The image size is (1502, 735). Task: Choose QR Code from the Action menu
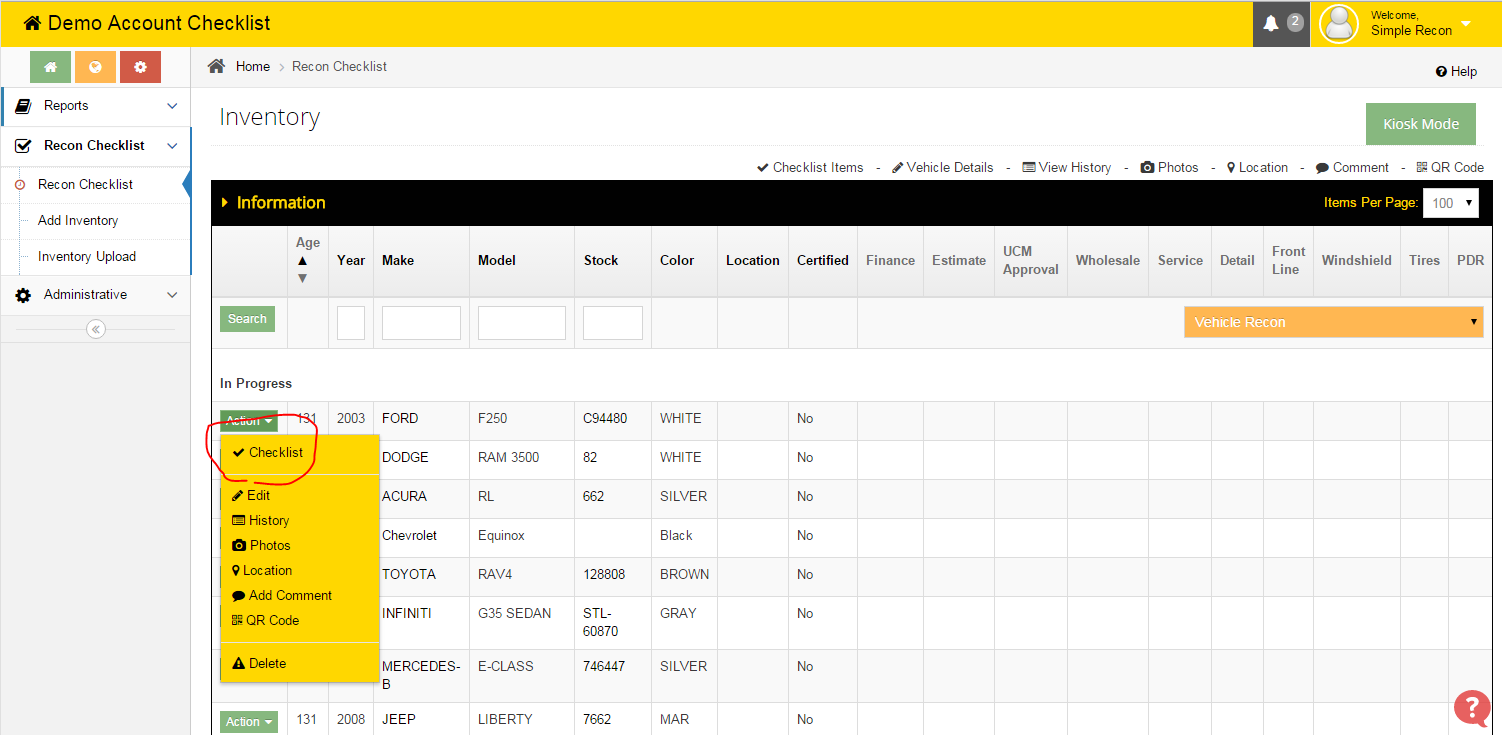(x=266, y=620)
